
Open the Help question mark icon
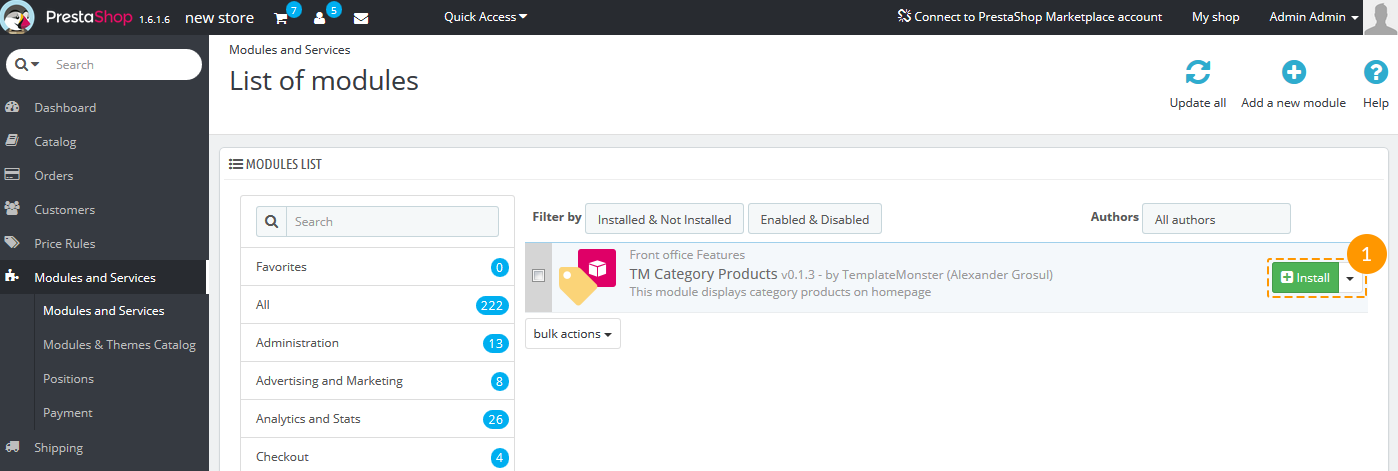1376,73
